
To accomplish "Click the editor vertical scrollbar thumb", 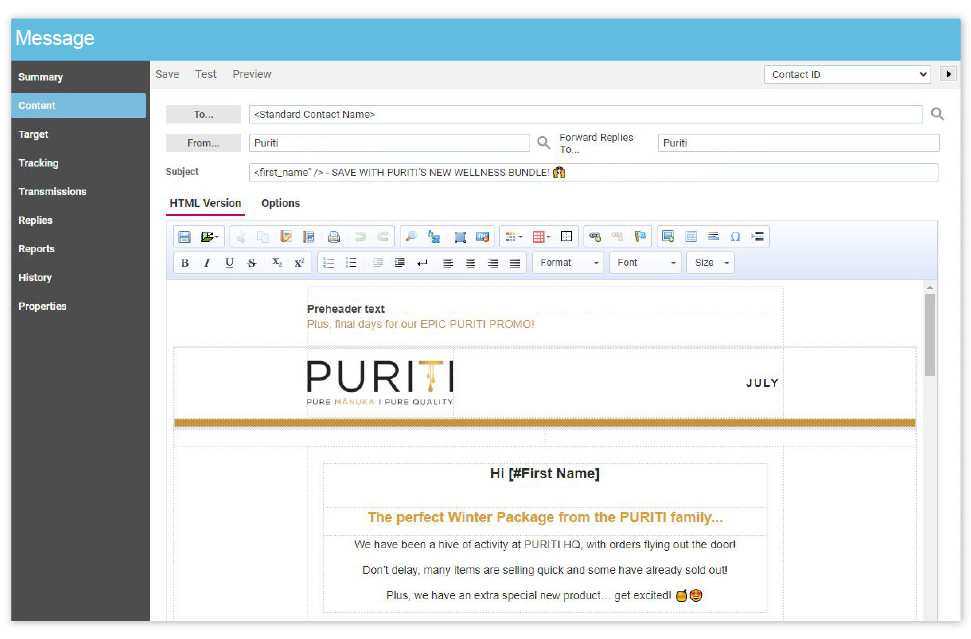I will [930, 335].
